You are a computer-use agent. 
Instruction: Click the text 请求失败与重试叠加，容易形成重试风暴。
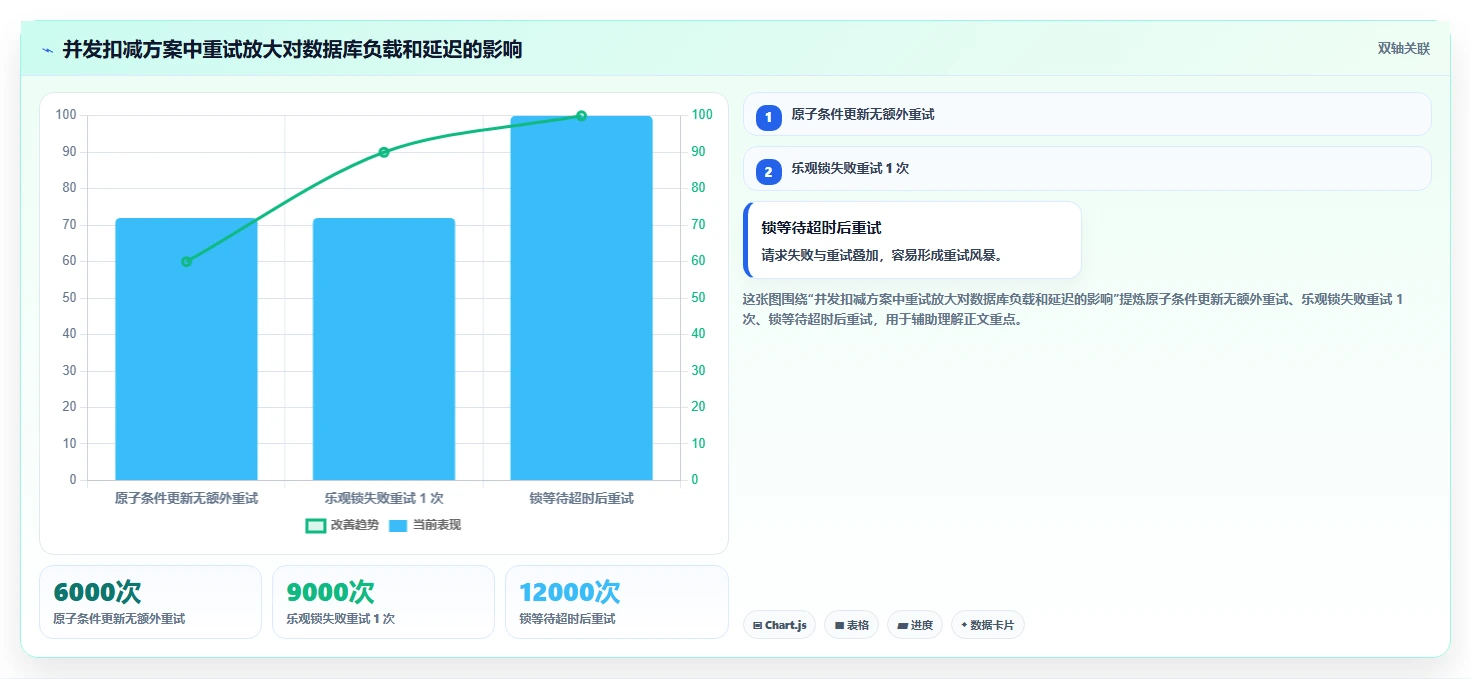point(882,255)
